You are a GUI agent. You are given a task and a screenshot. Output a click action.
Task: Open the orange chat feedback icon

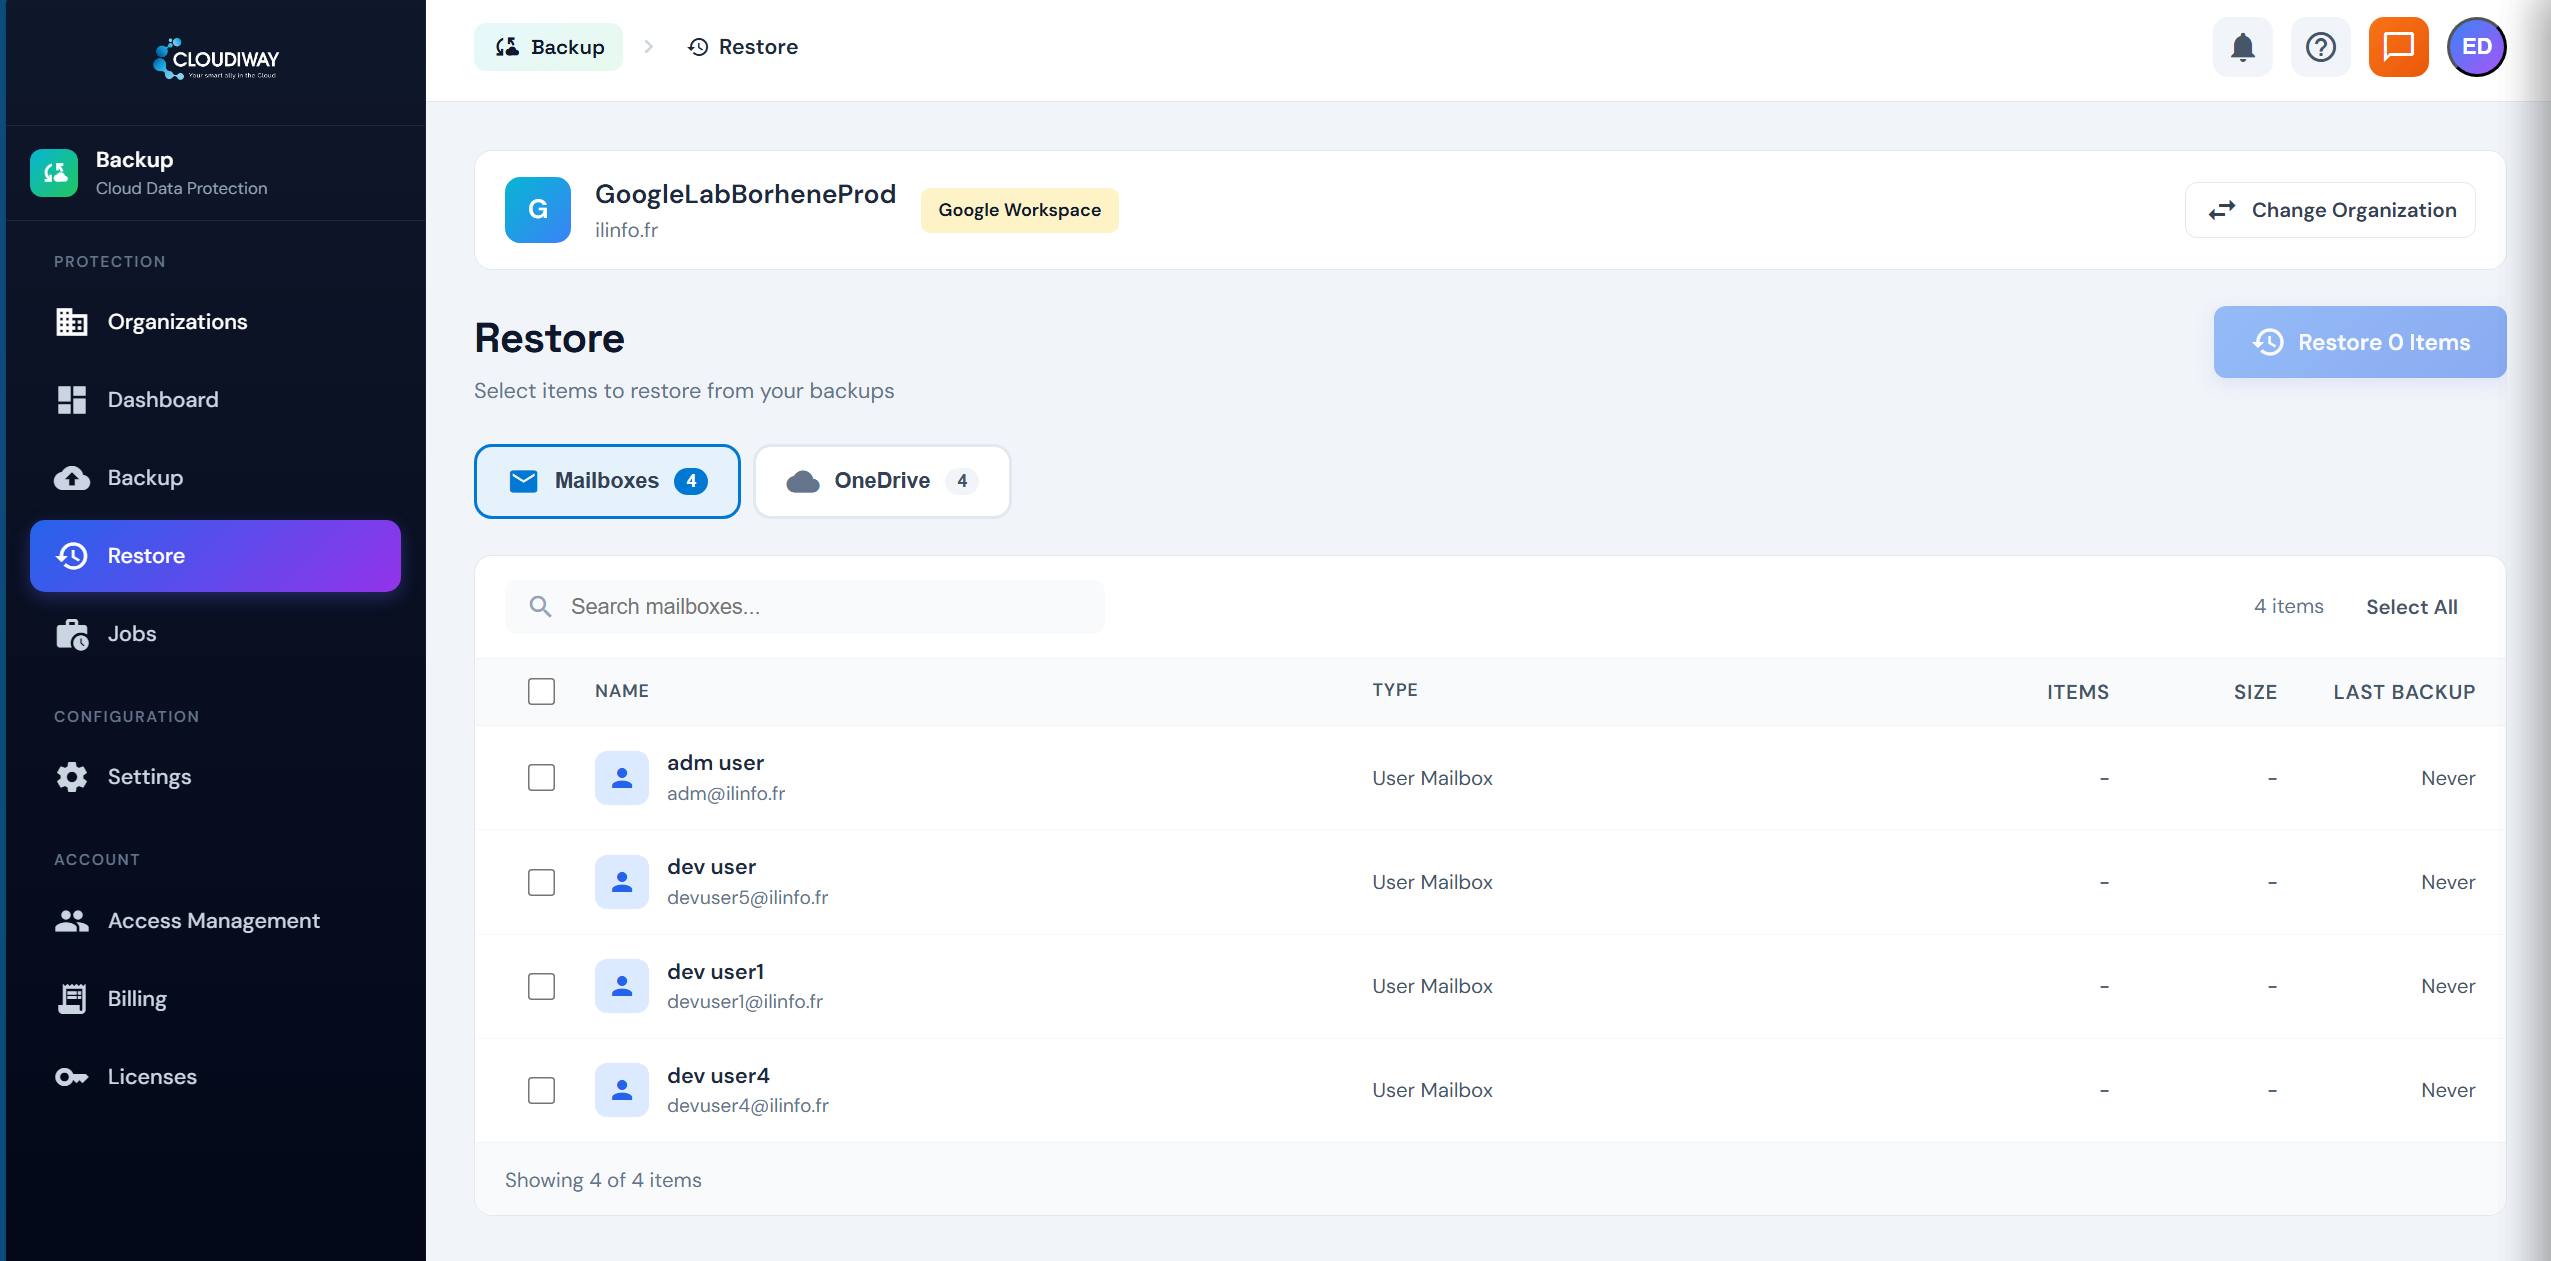[2398, 47]
